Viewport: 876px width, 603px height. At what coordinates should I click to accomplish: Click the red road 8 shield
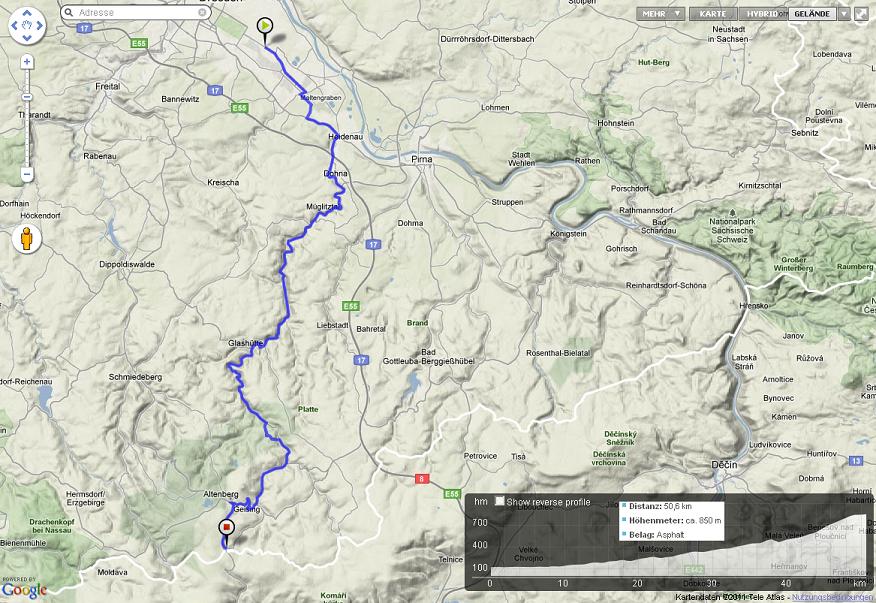(422, 479)
